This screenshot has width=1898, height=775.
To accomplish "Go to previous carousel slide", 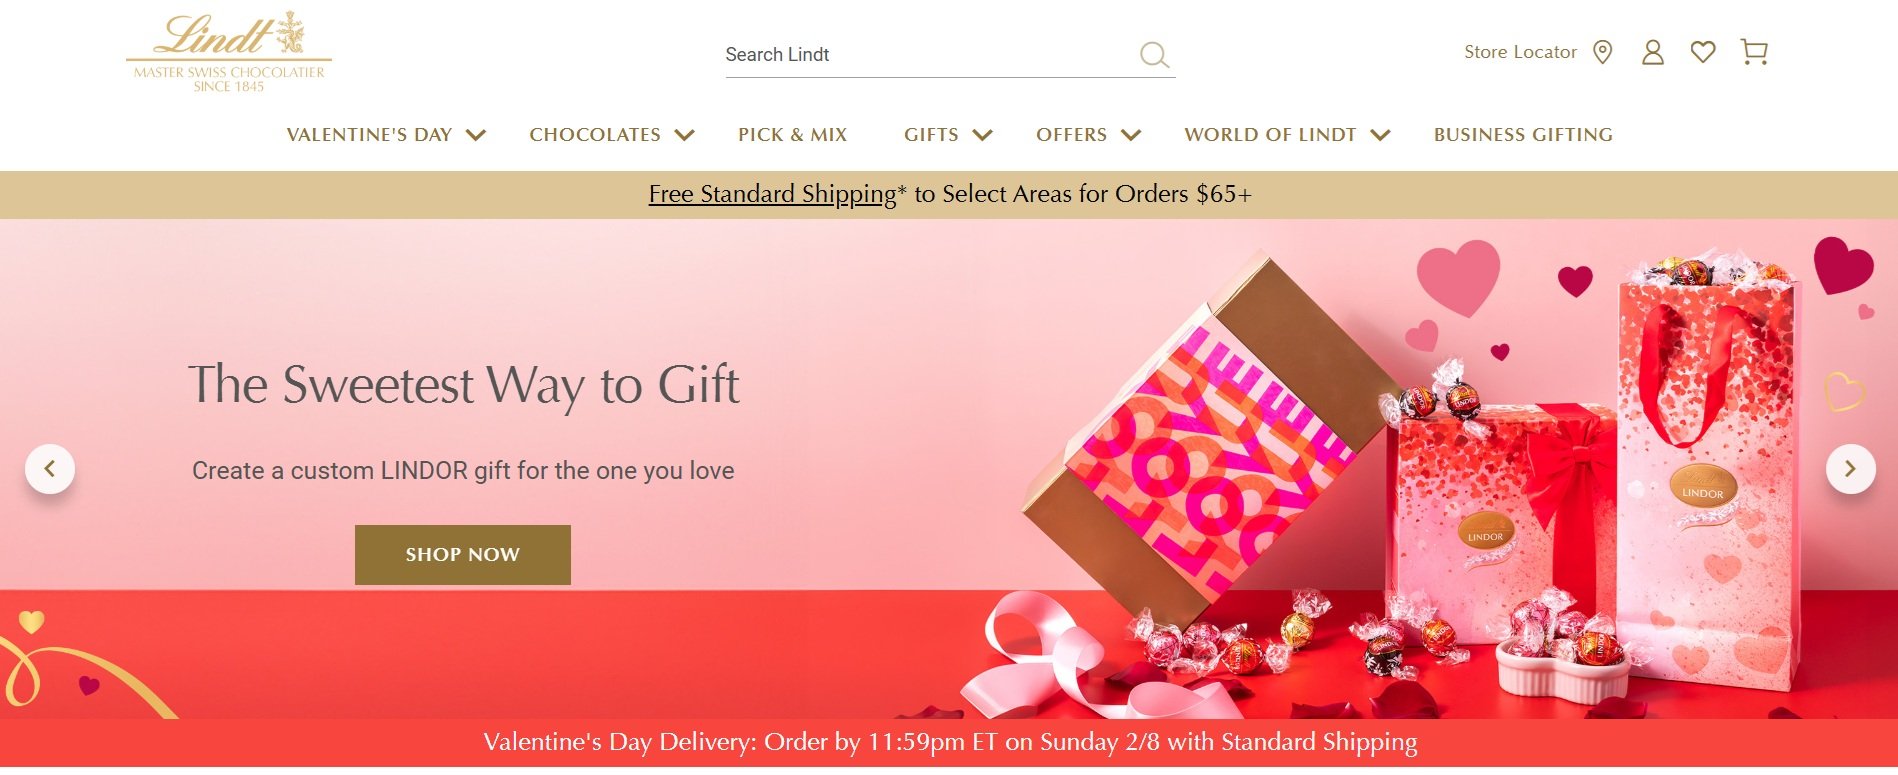I will pos(50,468).
